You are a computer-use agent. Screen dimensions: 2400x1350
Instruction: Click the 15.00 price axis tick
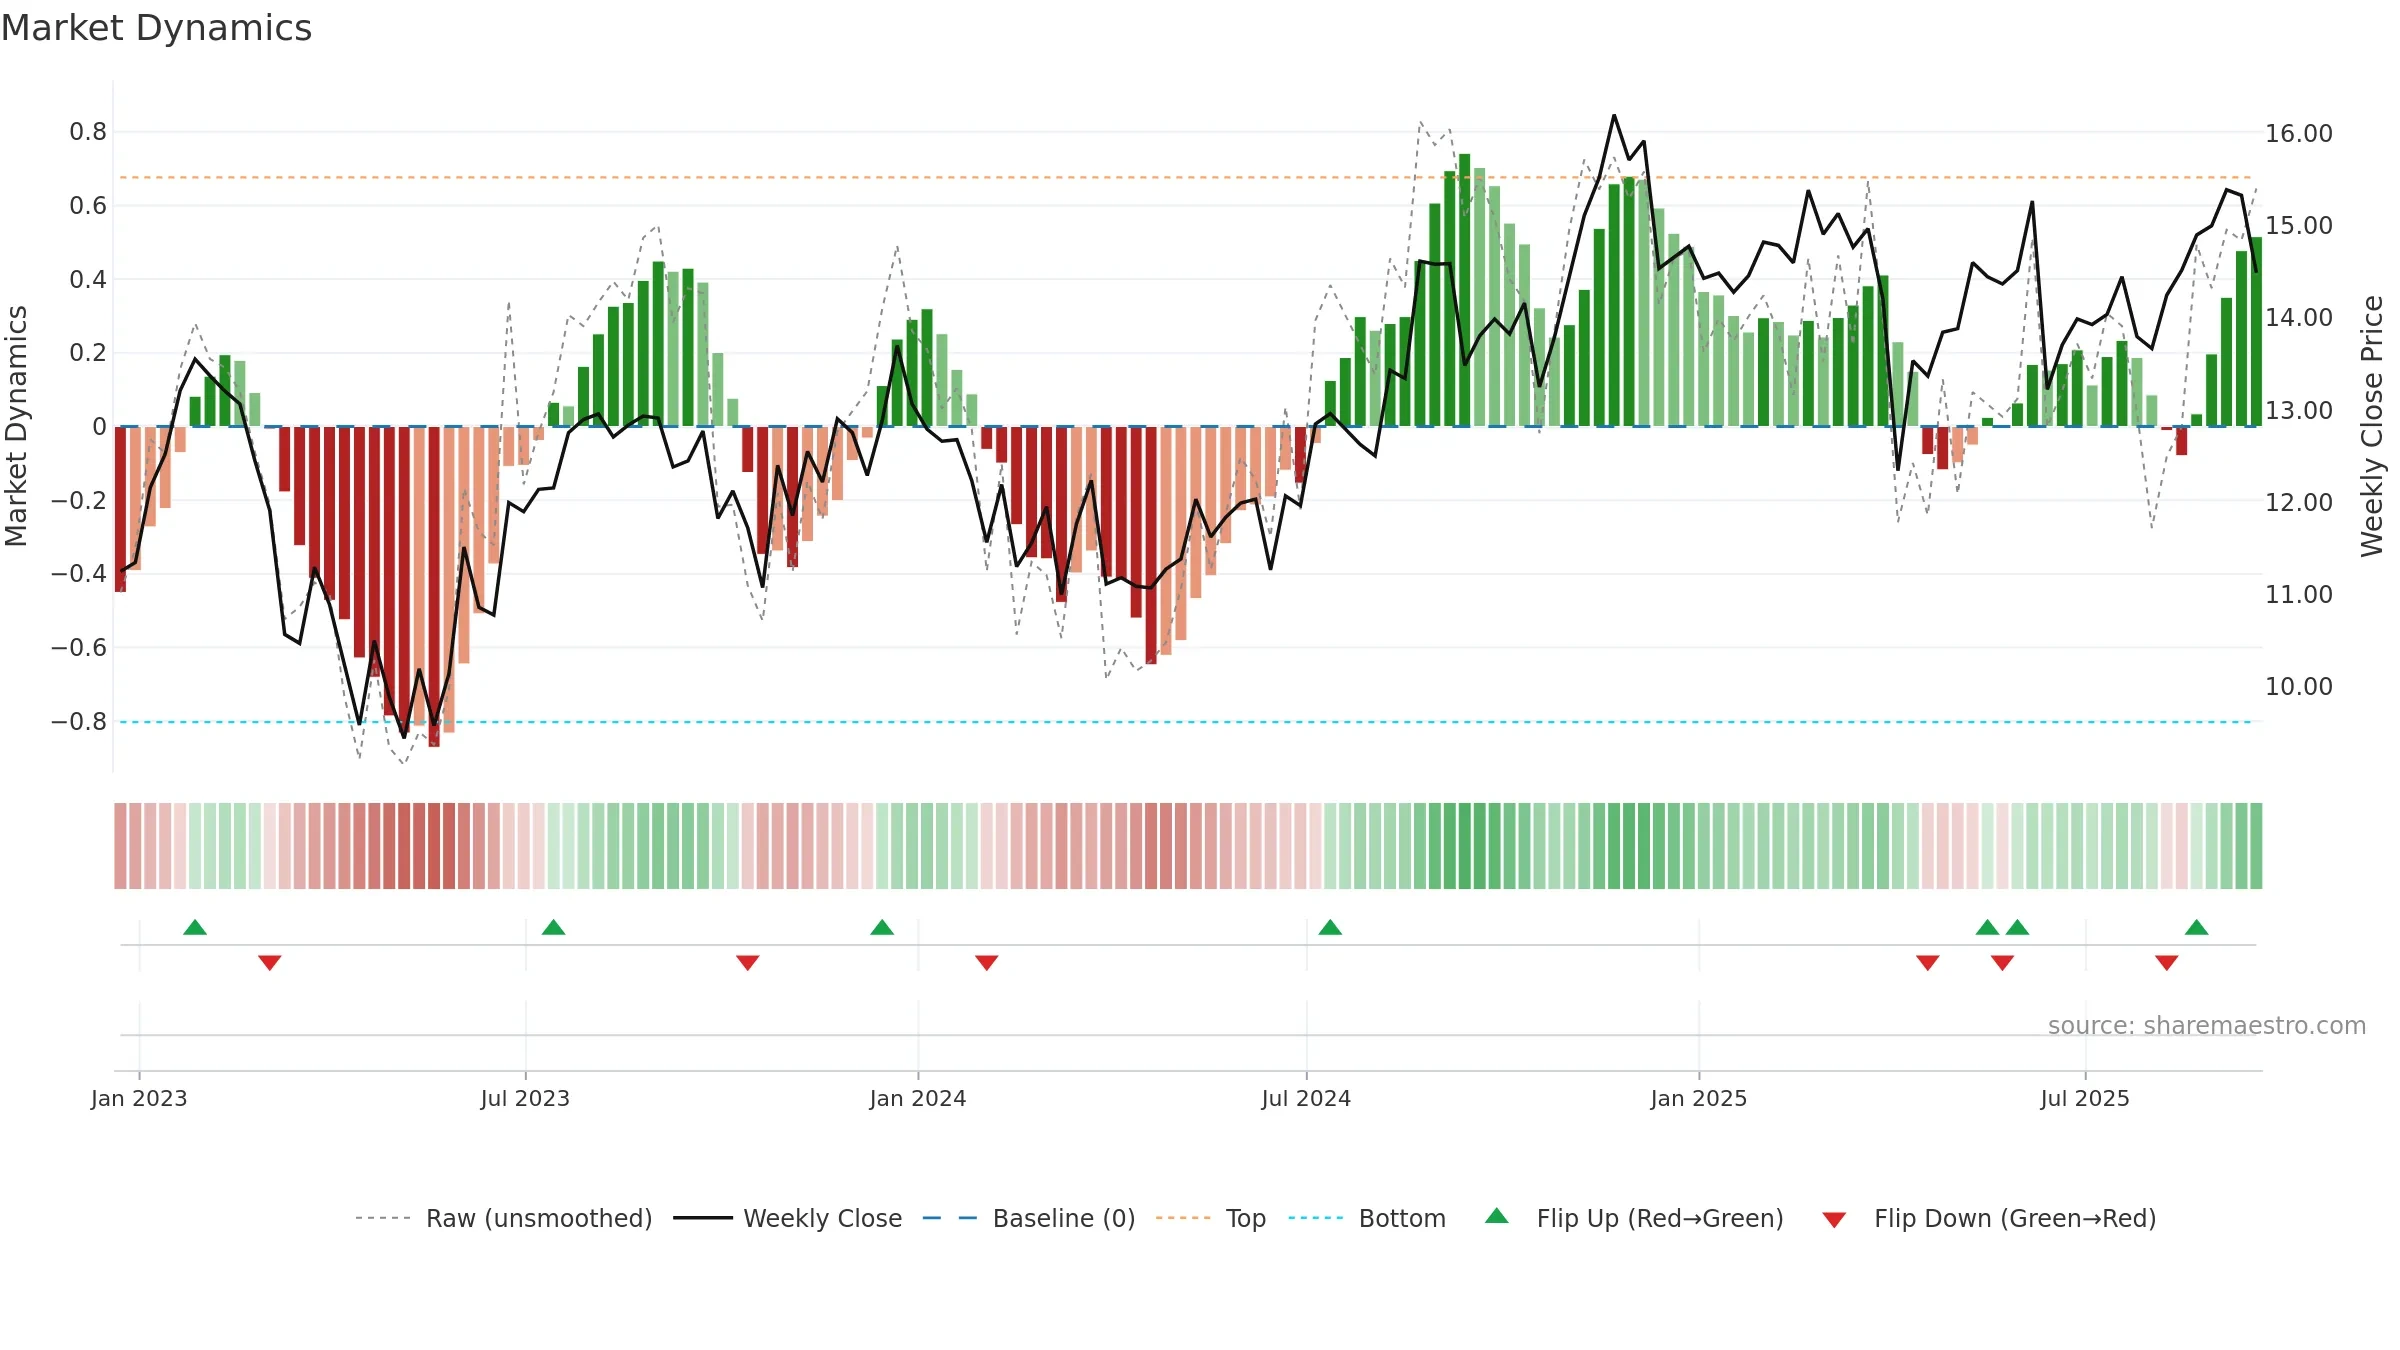pyautogui.click(x=2299, y=225)
